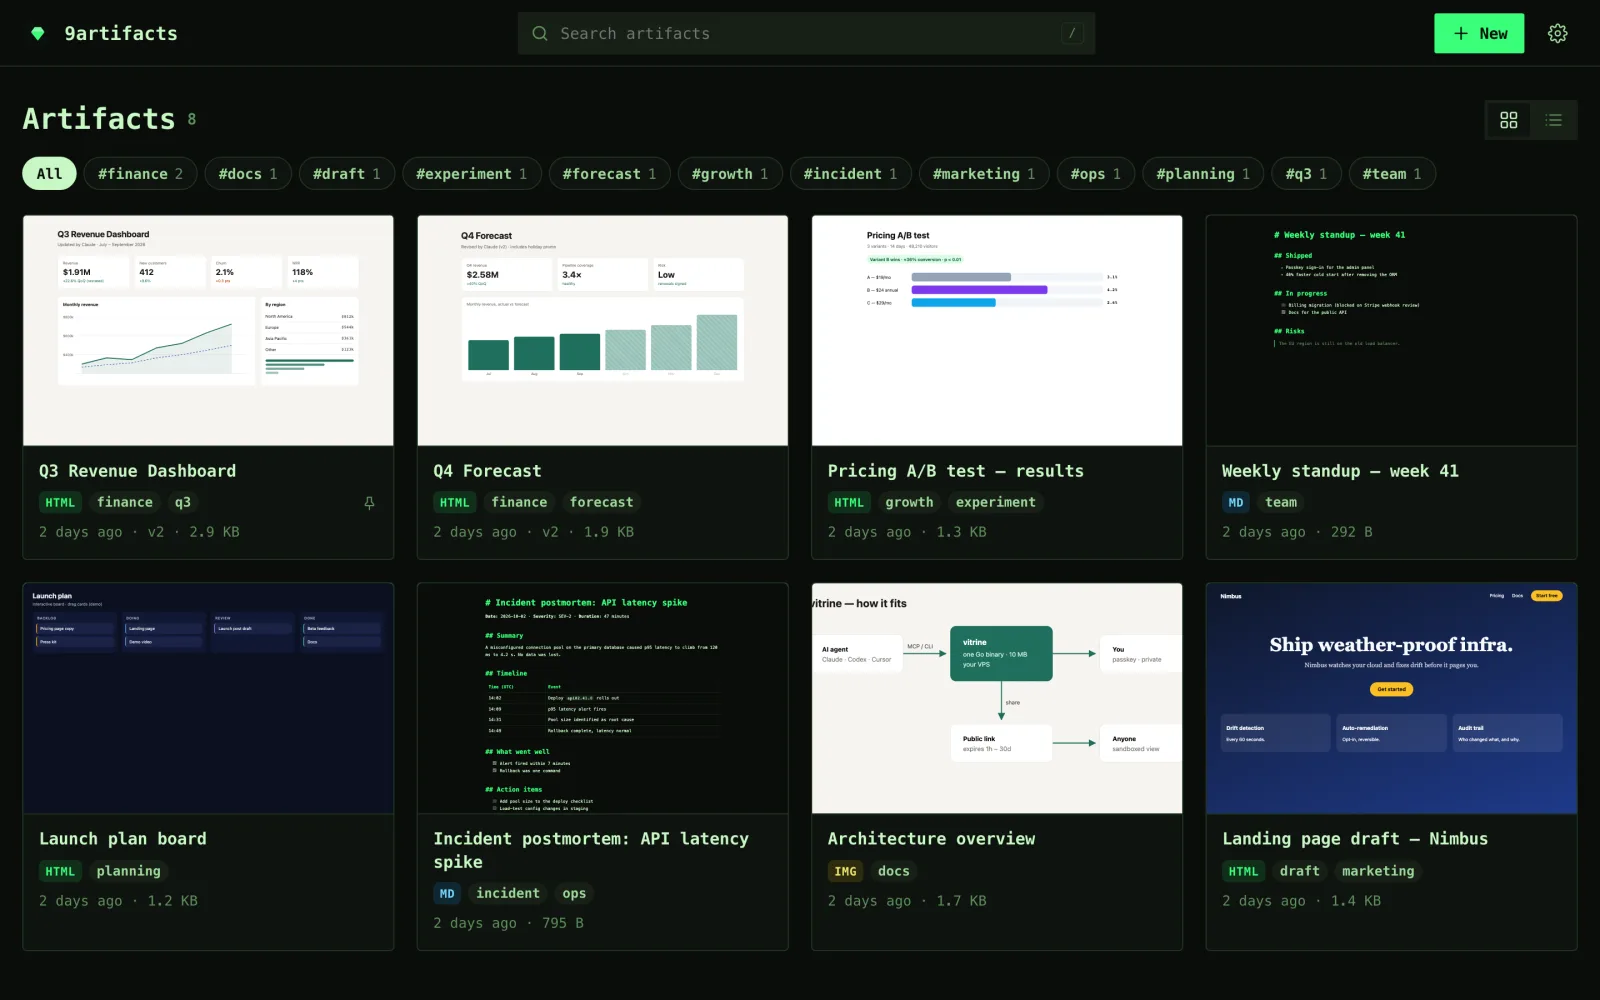This screenshot has height=1000, width=1600.
Task: Filter by #incident tag
Action: [850, 174]
